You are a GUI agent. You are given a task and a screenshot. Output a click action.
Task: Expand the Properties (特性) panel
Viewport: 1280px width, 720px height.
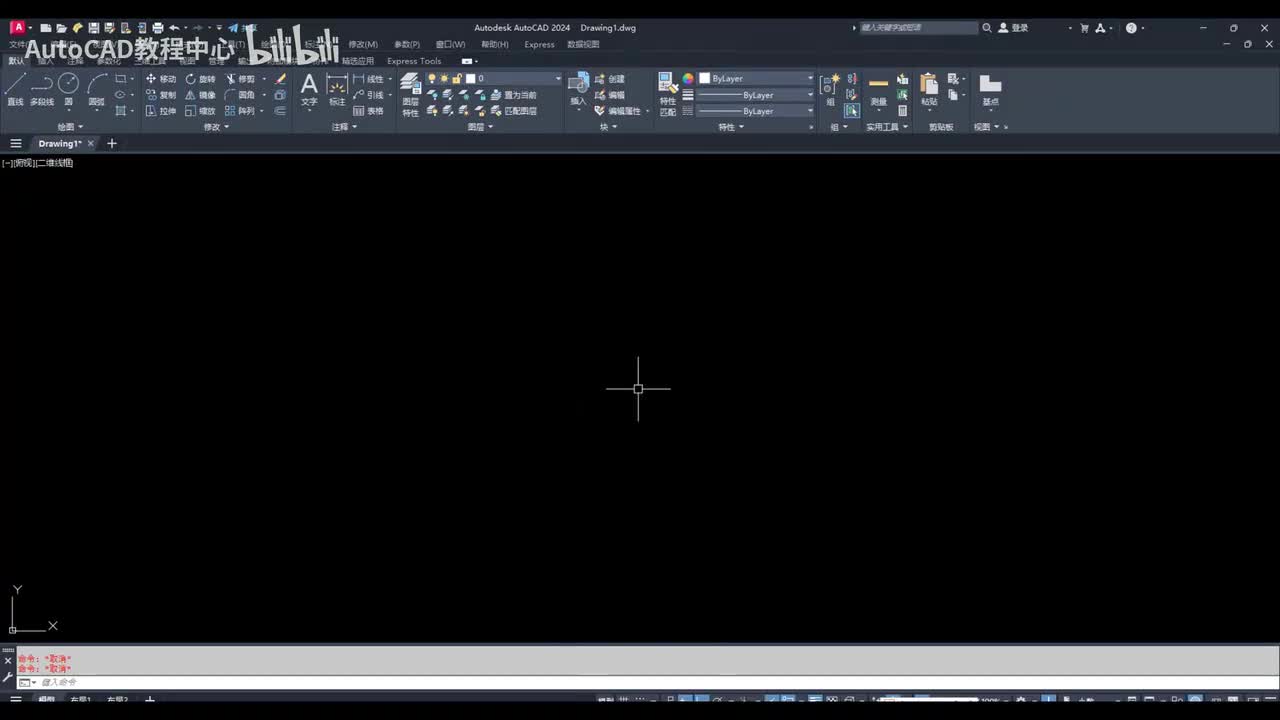731,127
